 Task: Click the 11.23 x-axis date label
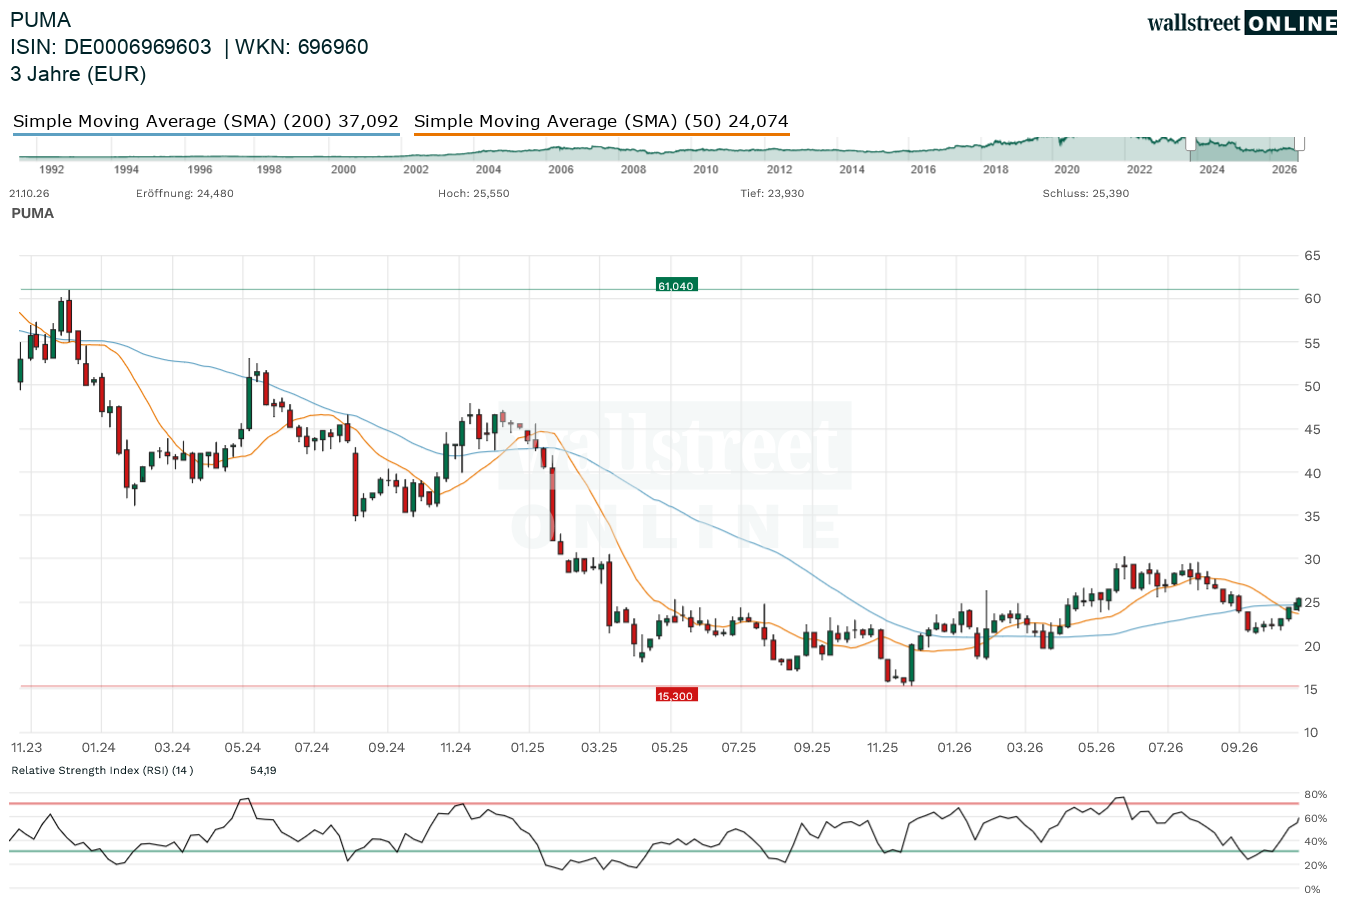[x=27, y=748]
